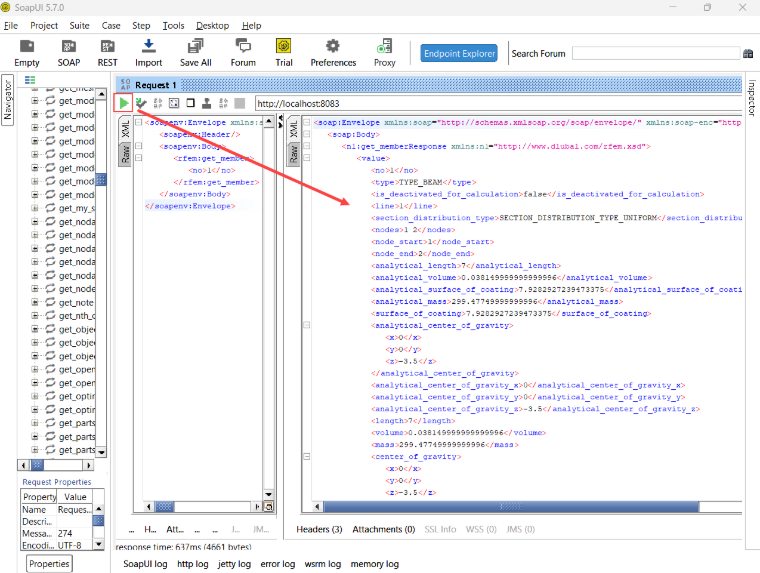
Task: Toggle the navigator grid view icon
Action: tap(30, 80)
